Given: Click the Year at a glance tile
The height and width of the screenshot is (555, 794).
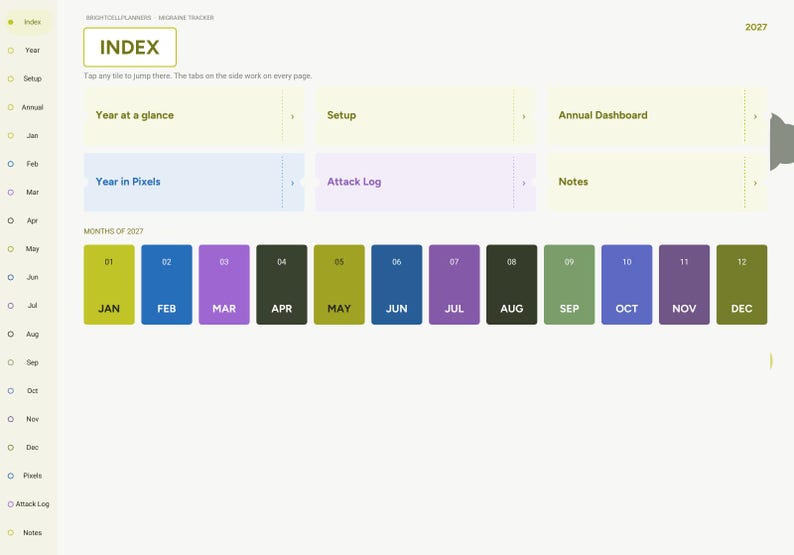Looking at the screenshot, I should (194, 116).
